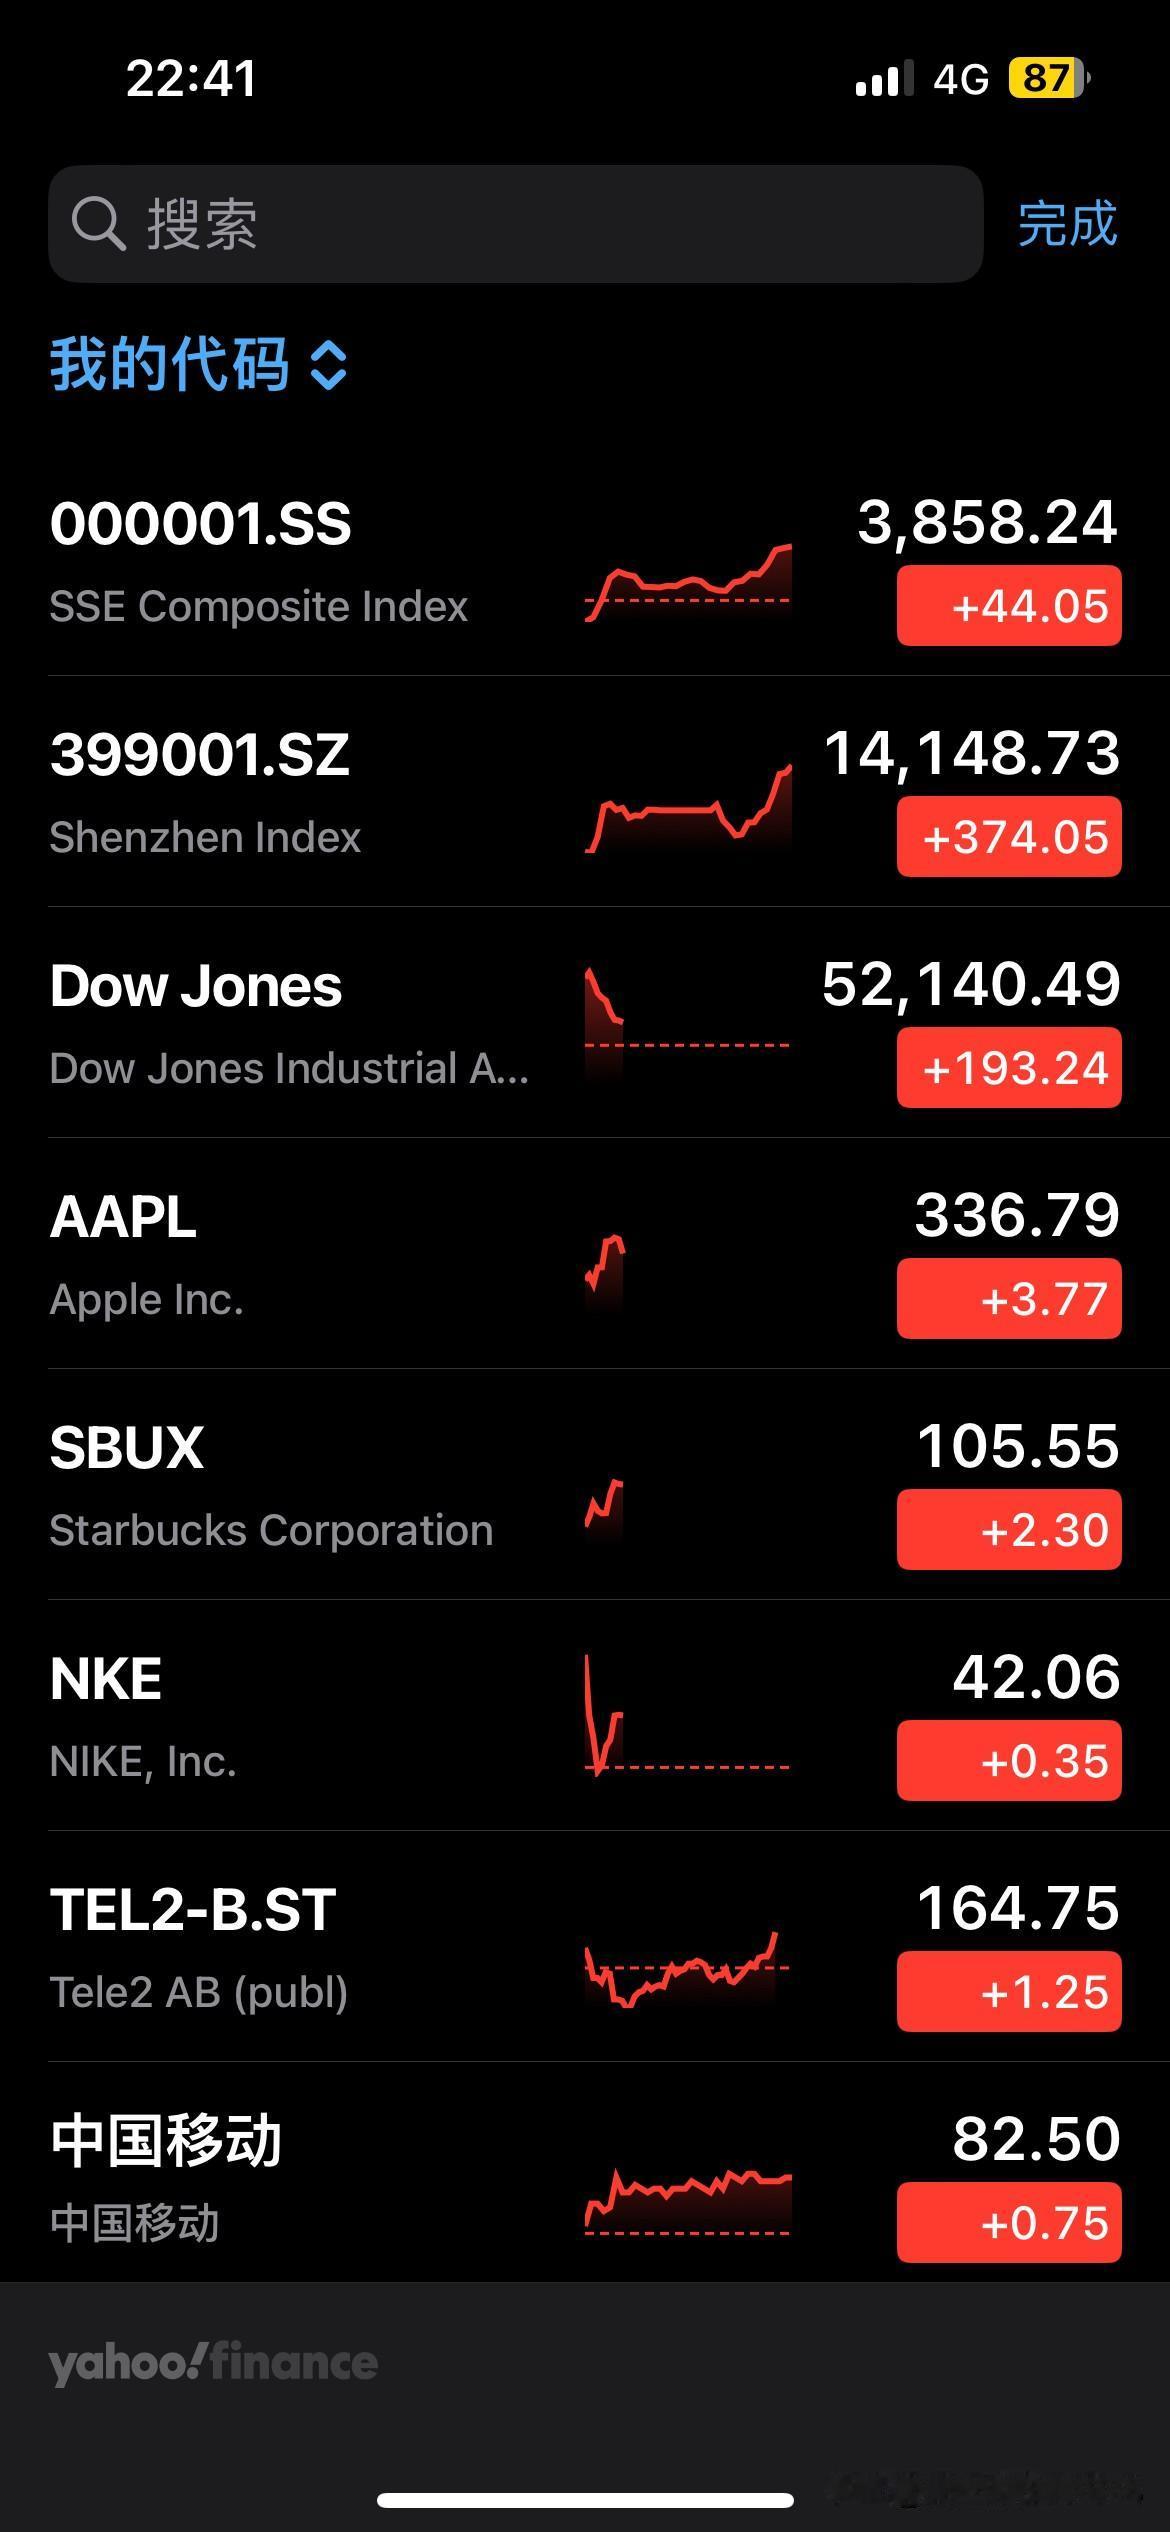Toggle AAPL change badge showing +3.77
The height and width of the screenshot is (2532, 1170).
point(1009,1299)
